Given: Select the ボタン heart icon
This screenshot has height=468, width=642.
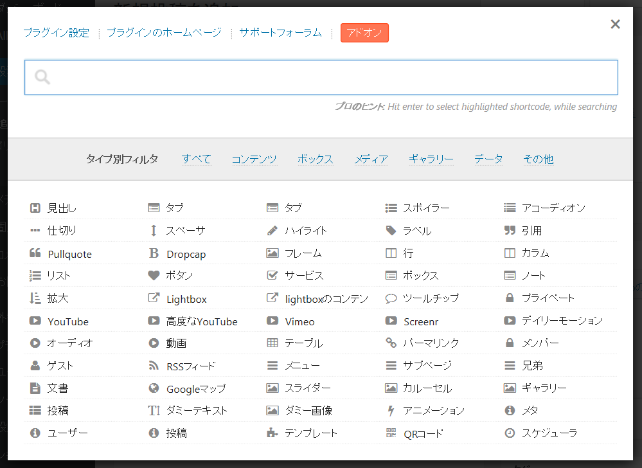Looking at the screenshot, I should 154,275.
